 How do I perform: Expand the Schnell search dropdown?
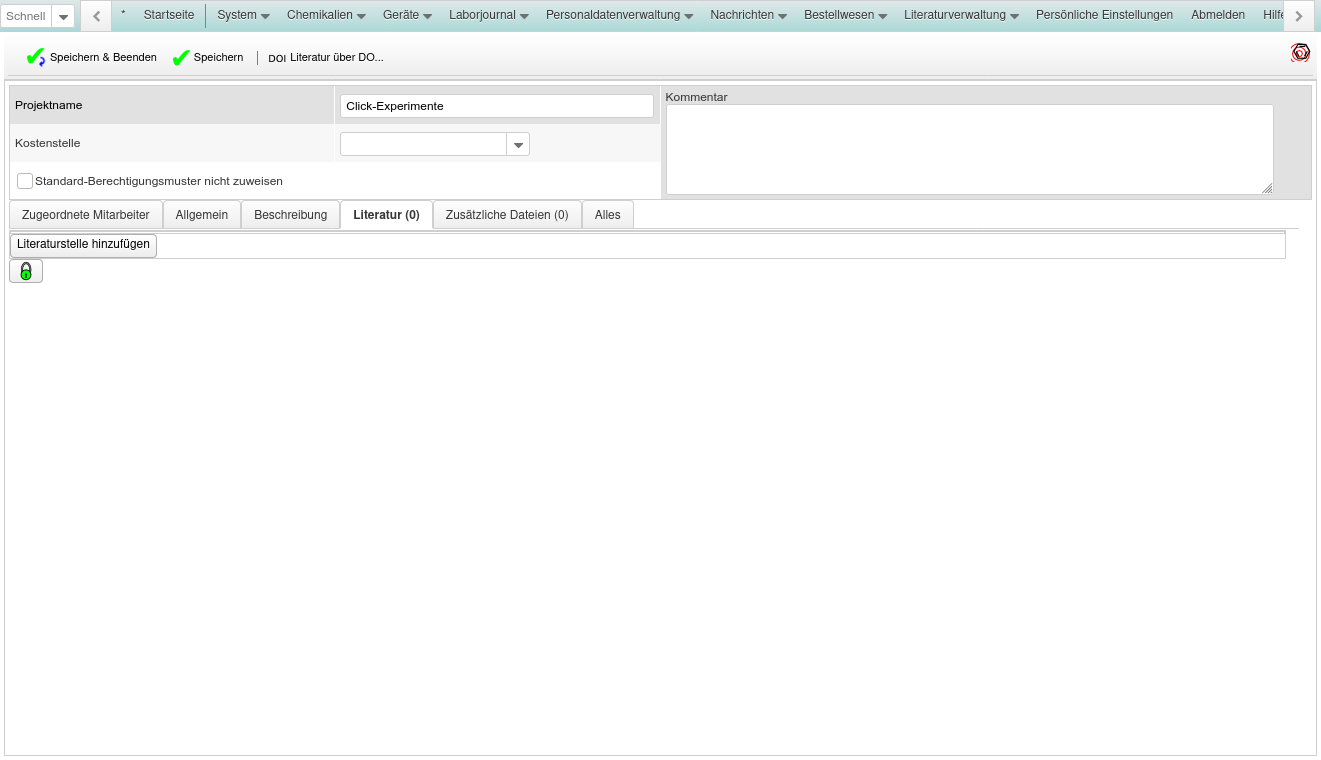[64, 17]
